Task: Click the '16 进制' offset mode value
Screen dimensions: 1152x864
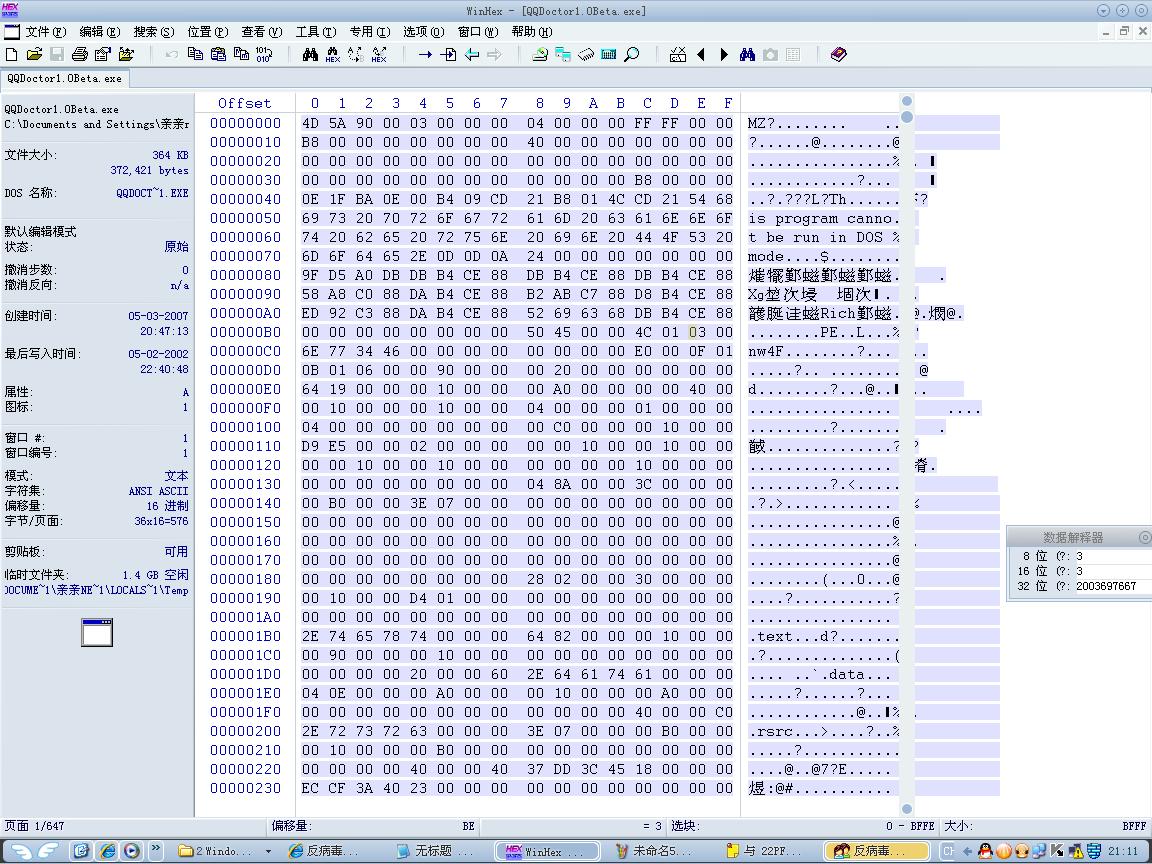Action: (167, 505)
